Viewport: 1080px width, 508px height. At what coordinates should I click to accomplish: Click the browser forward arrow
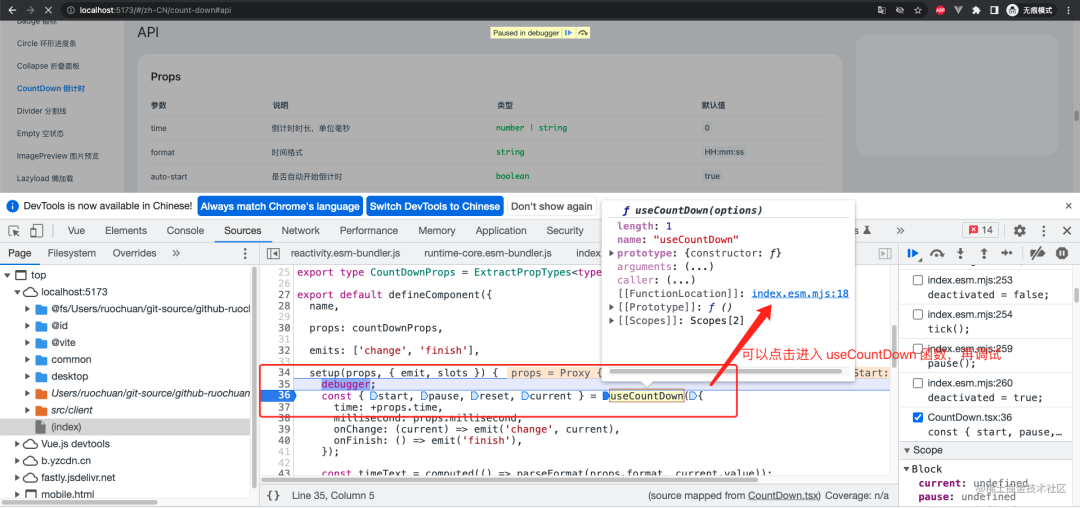click(x=30, y=10)
